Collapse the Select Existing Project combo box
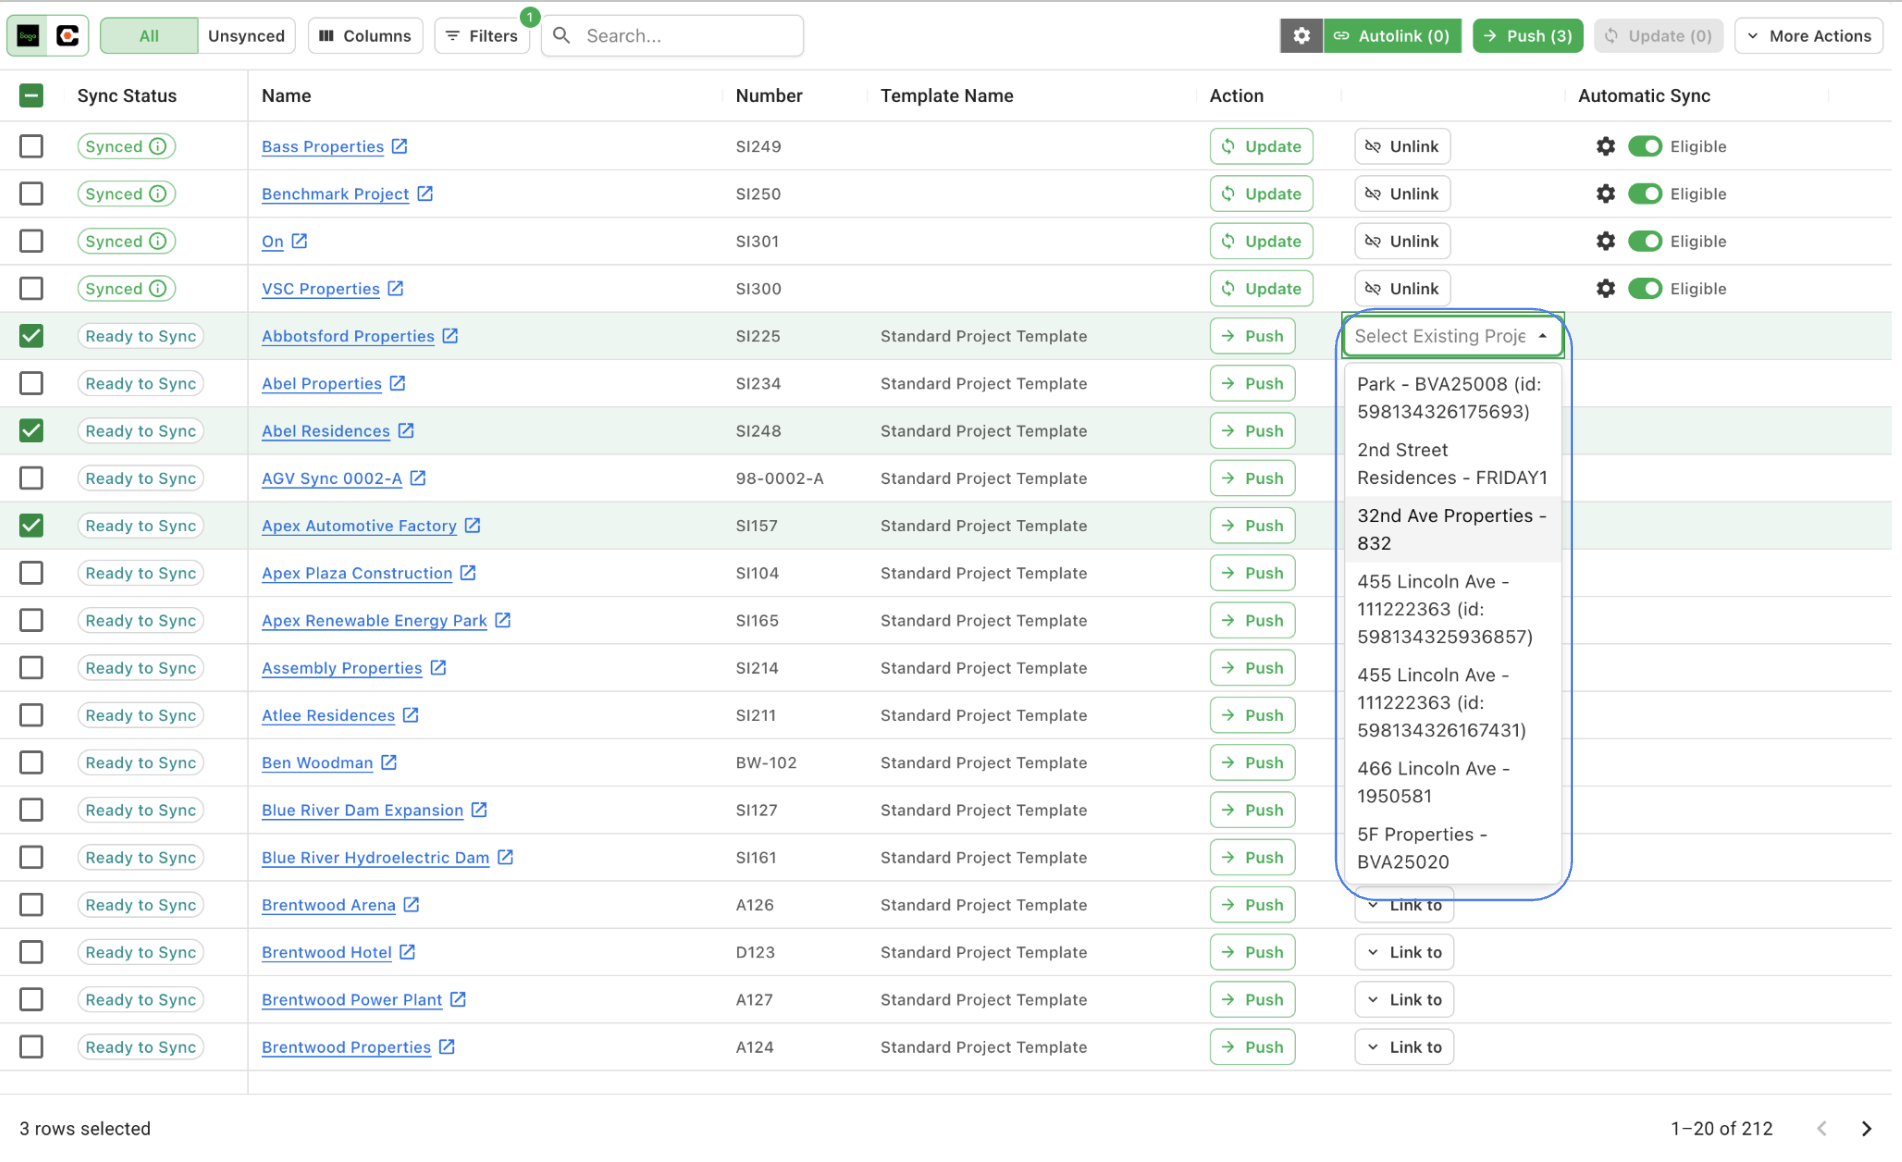The height and width of the screenshot is (1162, 1902). tap(1543, 336)
